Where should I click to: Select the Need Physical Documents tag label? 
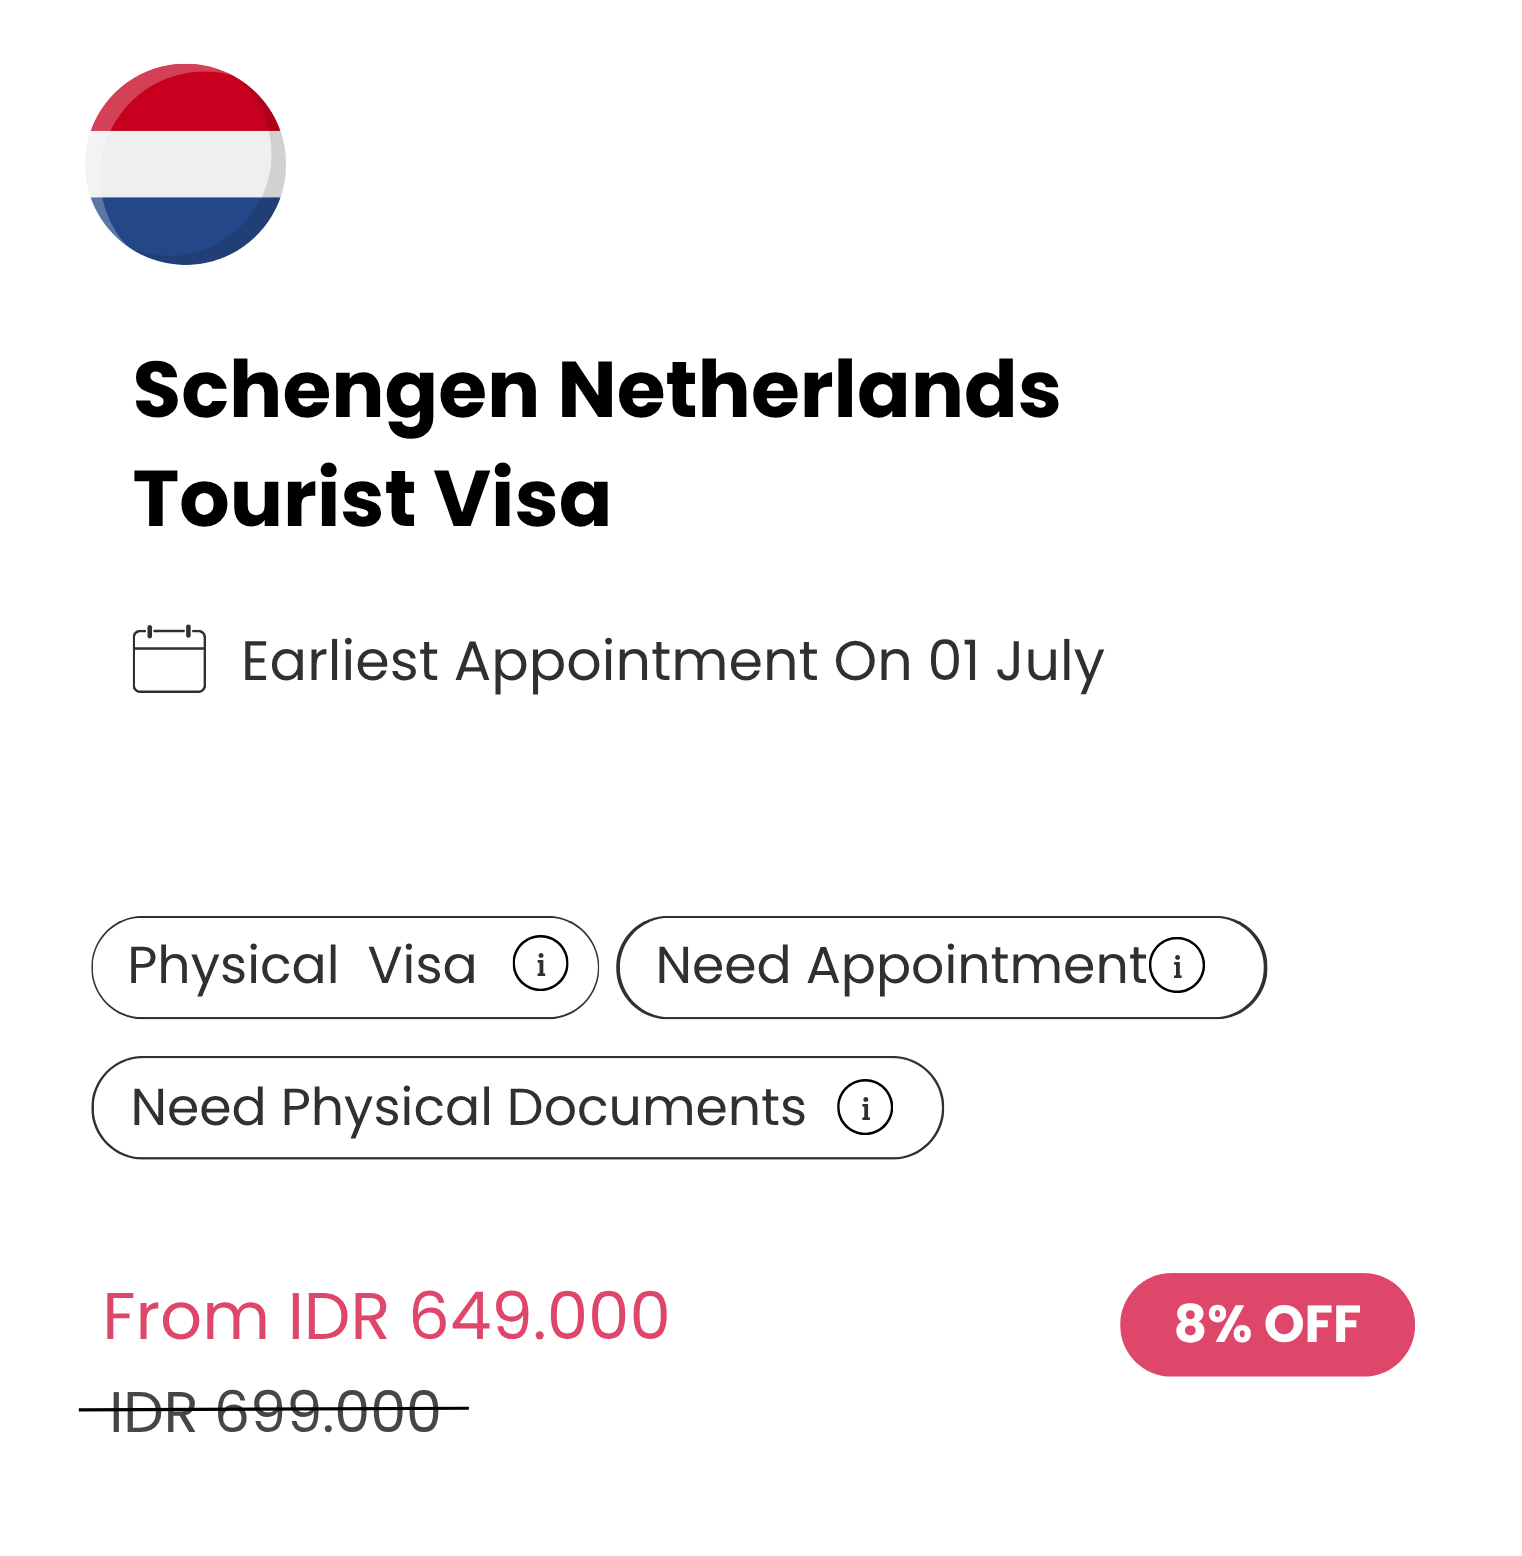tap(468, 1108)
